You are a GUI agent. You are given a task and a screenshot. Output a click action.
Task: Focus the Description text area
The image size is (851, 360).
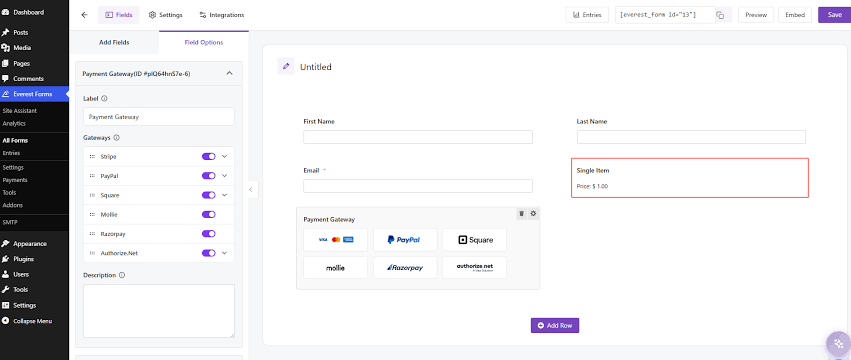[159, 311]
